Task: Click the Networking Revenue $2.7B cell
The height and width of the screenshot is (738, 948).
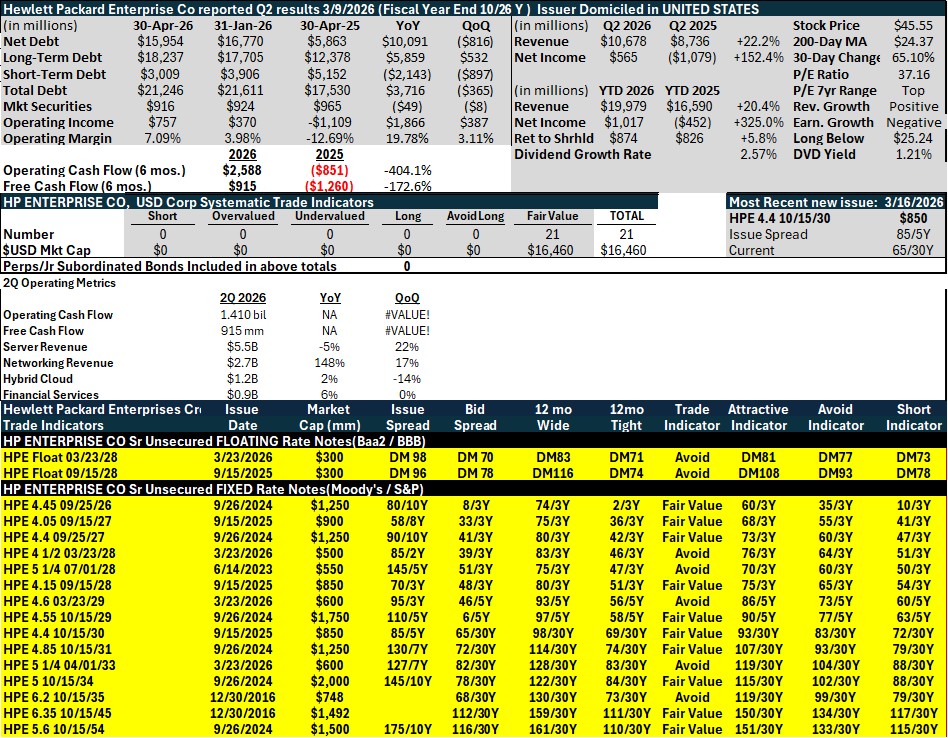Action: point(242,363)
